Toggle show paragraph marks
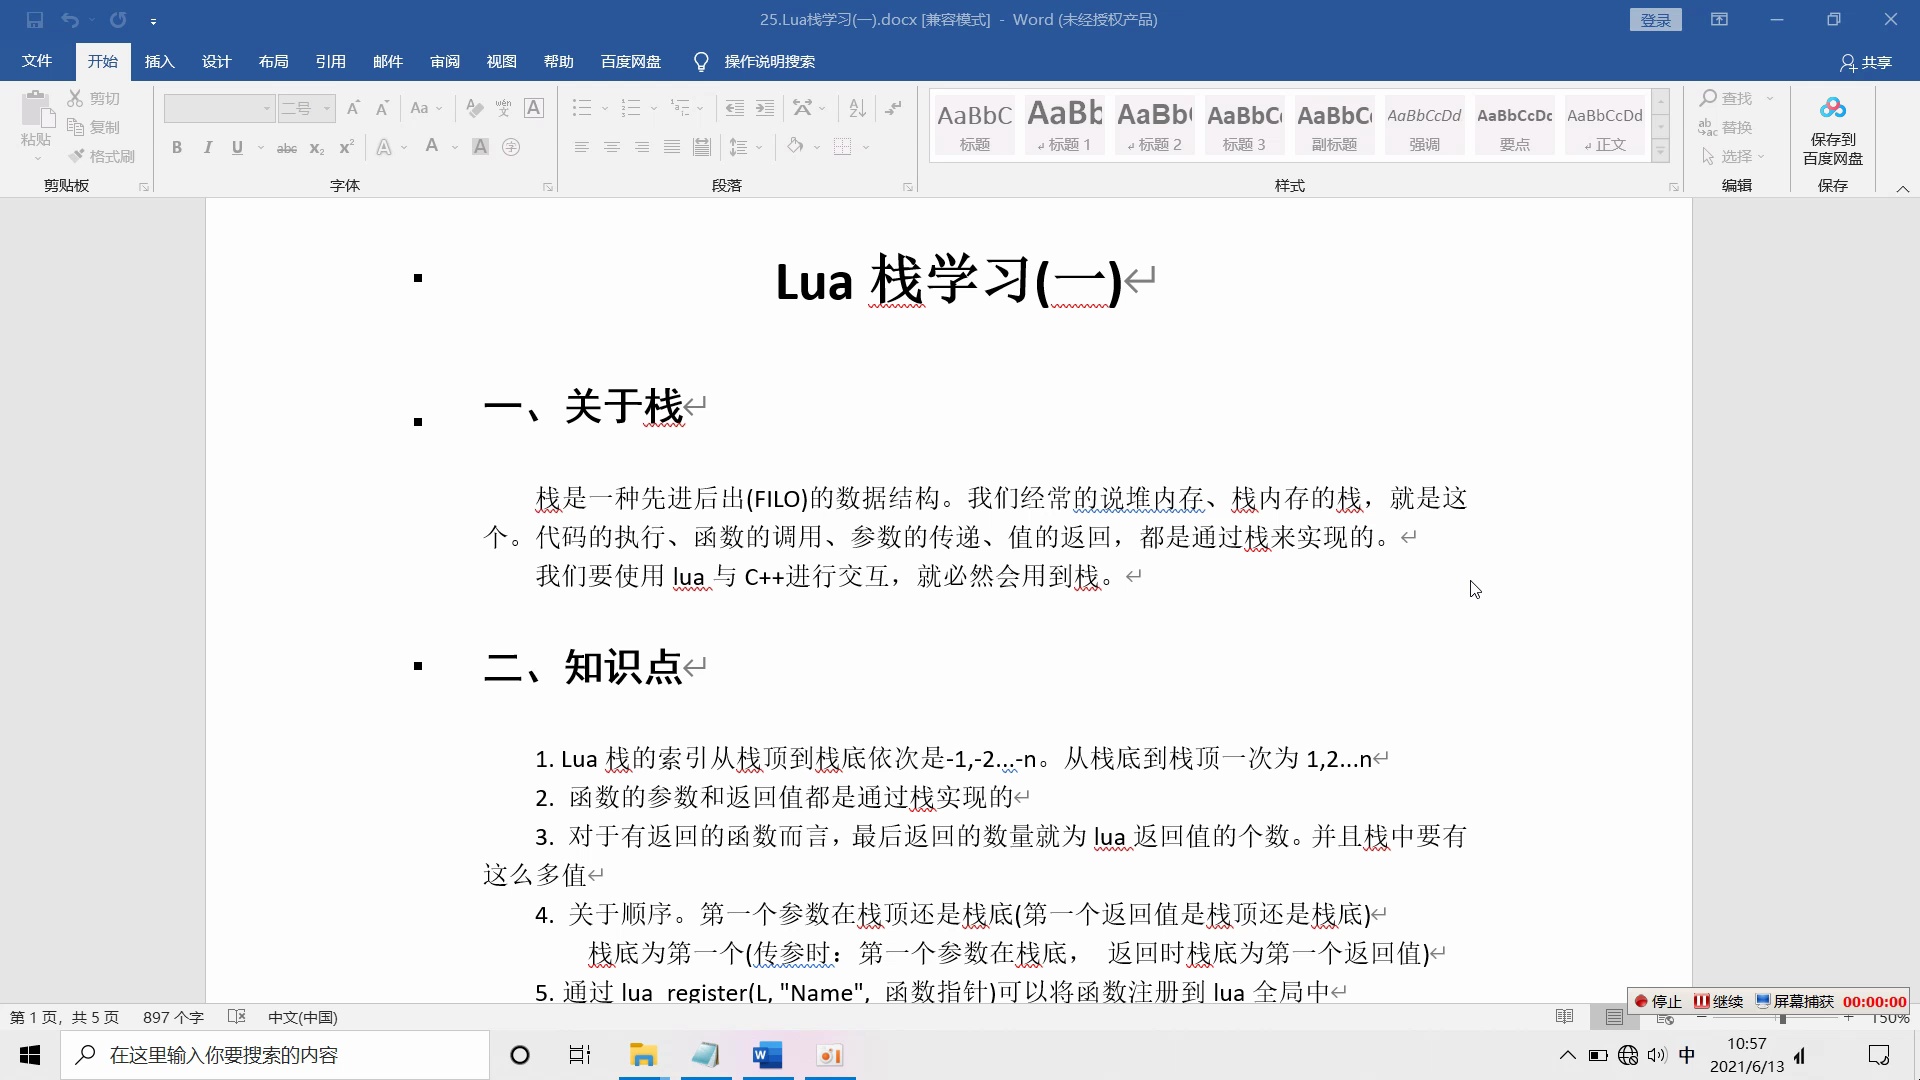The height and width of the screenshot is (1080, 1920). point(893,108)
